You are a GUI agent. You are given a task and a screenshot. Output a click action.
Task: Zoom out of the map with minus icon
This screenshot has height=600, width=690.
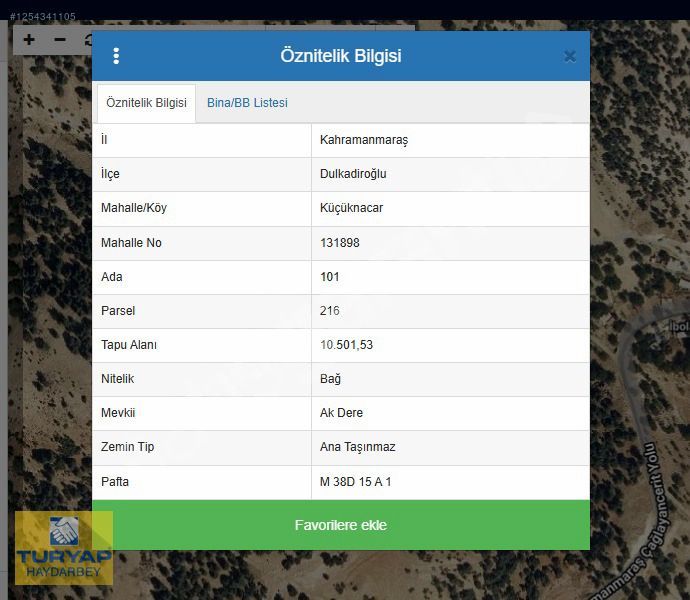pos(60,40)
